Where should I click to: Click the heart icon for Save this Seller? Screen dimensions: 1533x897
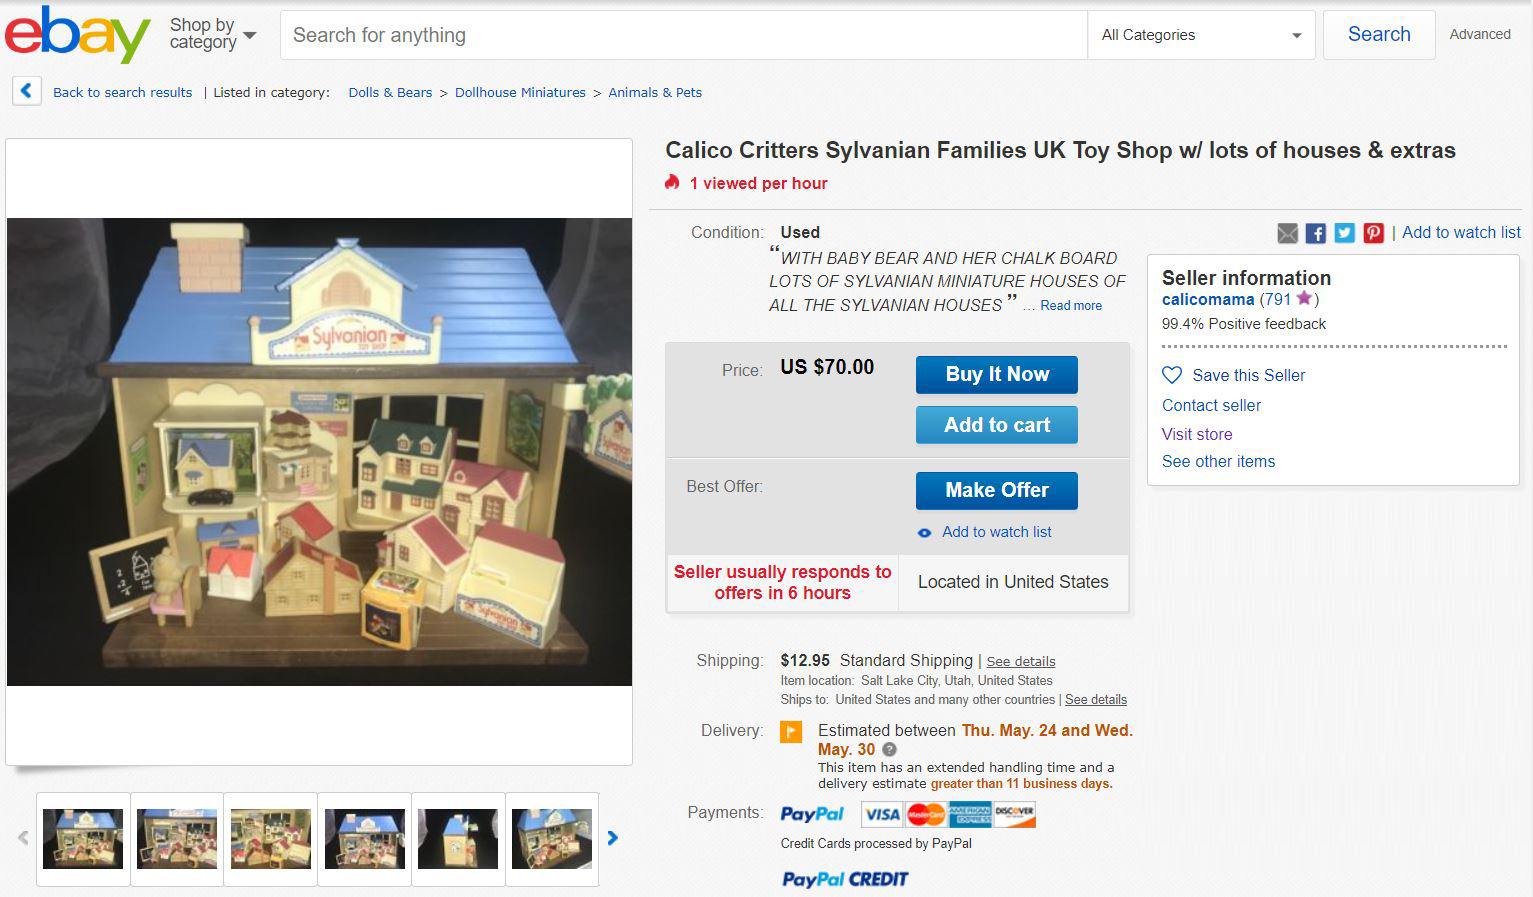[1172, 375]
